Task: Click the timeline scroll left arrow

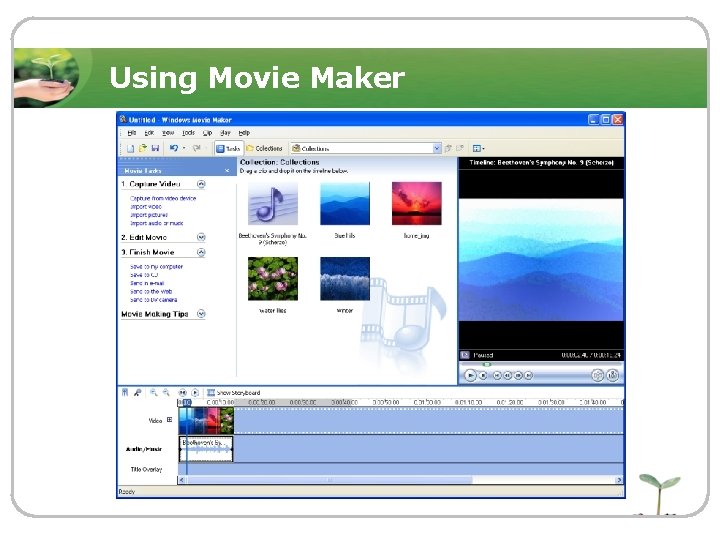Action: tap(182, 480)
